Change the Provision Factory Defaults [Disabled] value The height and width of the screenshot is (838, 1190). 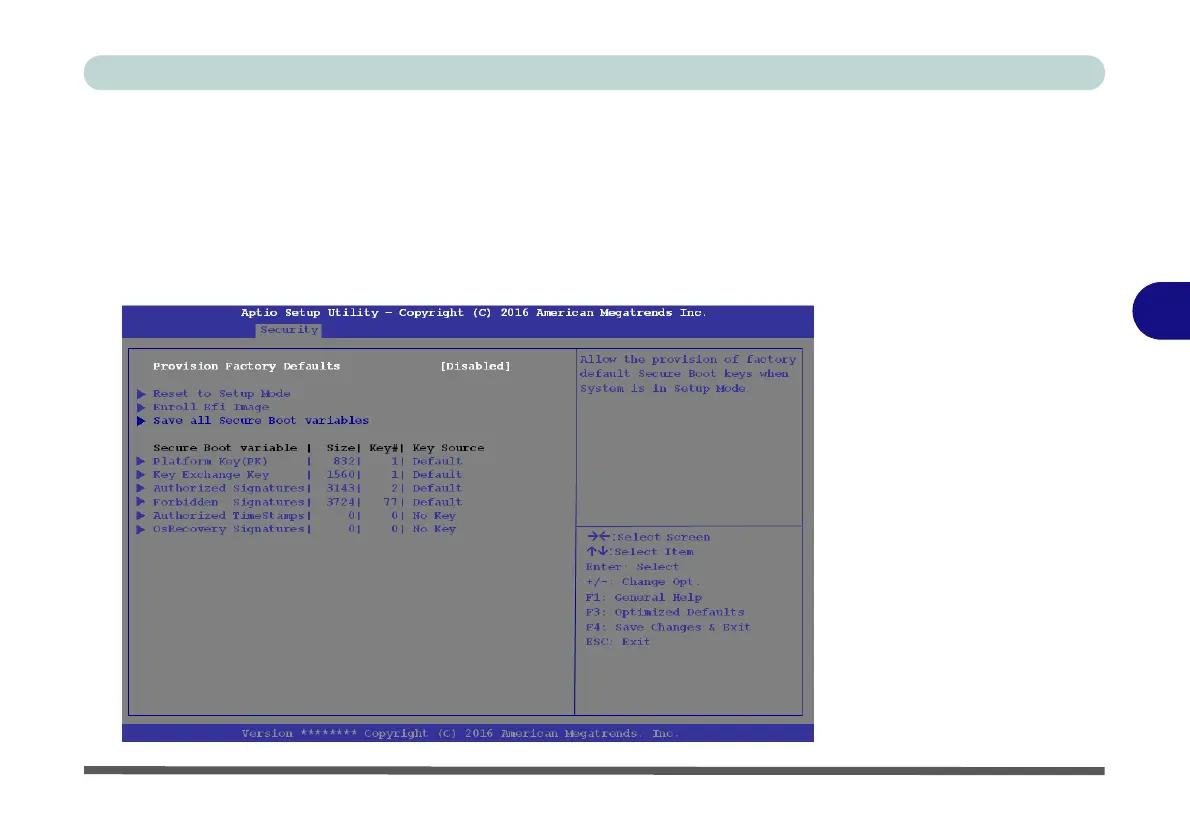tap(475, 366)
